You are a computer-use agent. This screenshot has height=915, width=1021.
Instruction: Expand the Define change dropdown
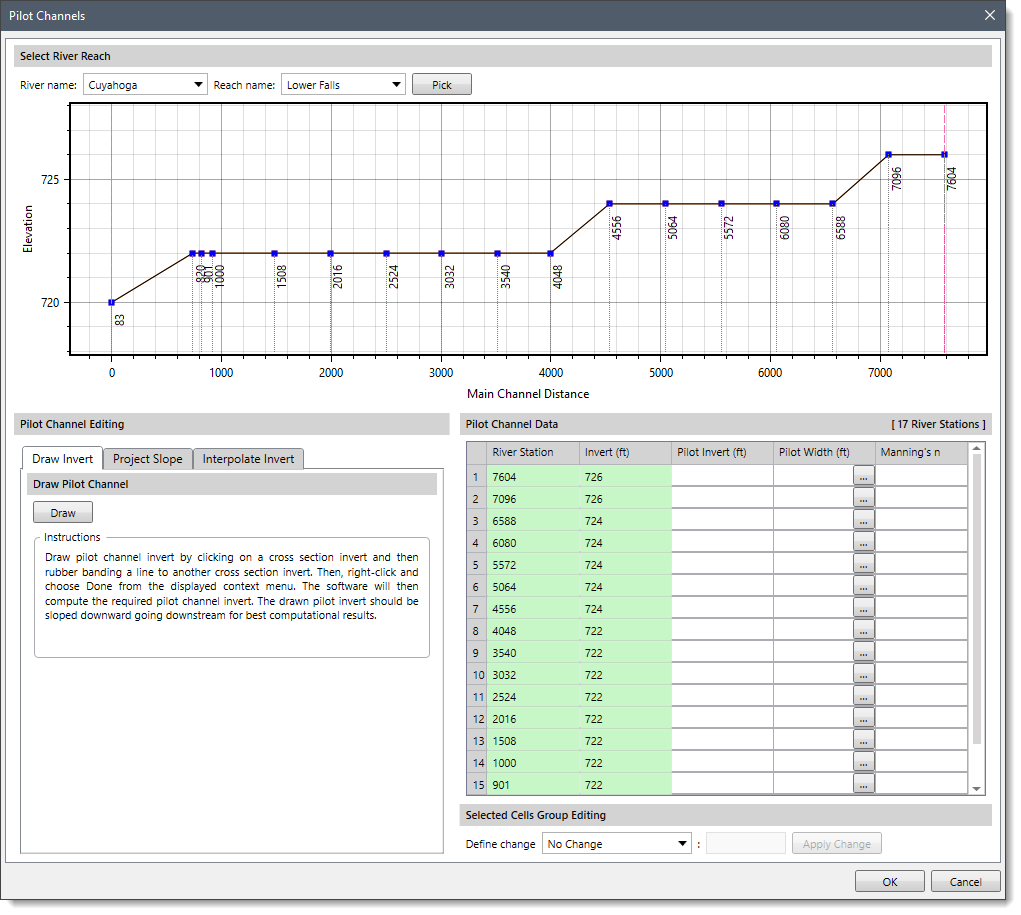[617, 843]
